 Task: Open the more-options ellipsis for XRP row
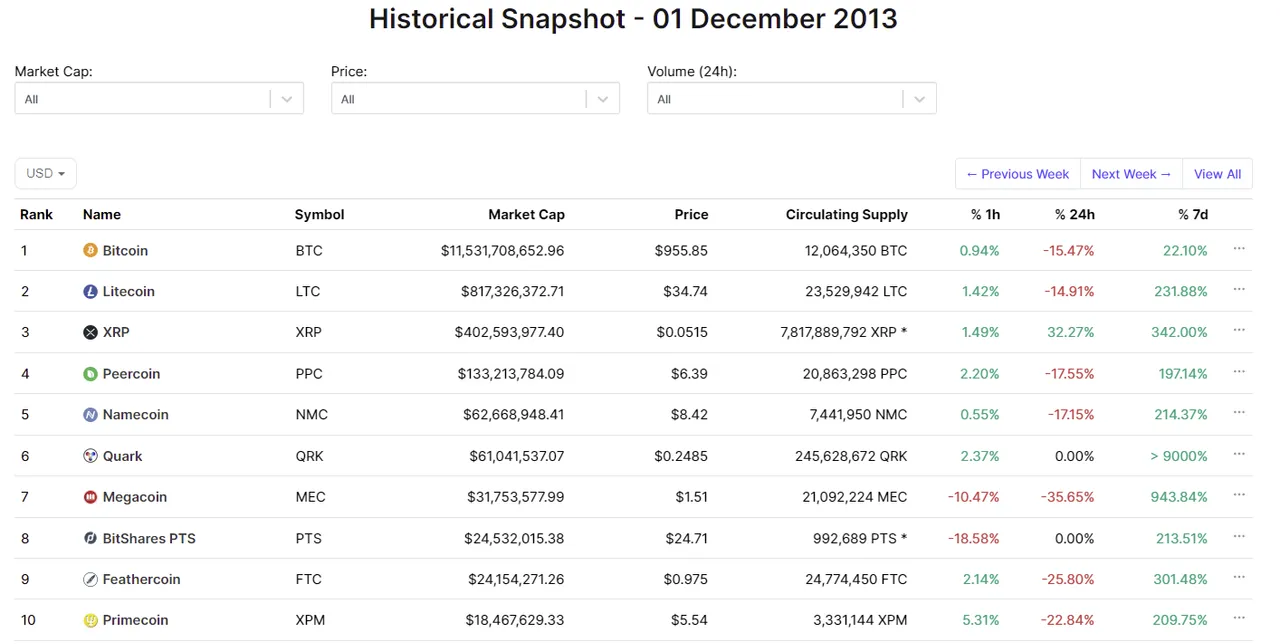(x=1239, y=331)
